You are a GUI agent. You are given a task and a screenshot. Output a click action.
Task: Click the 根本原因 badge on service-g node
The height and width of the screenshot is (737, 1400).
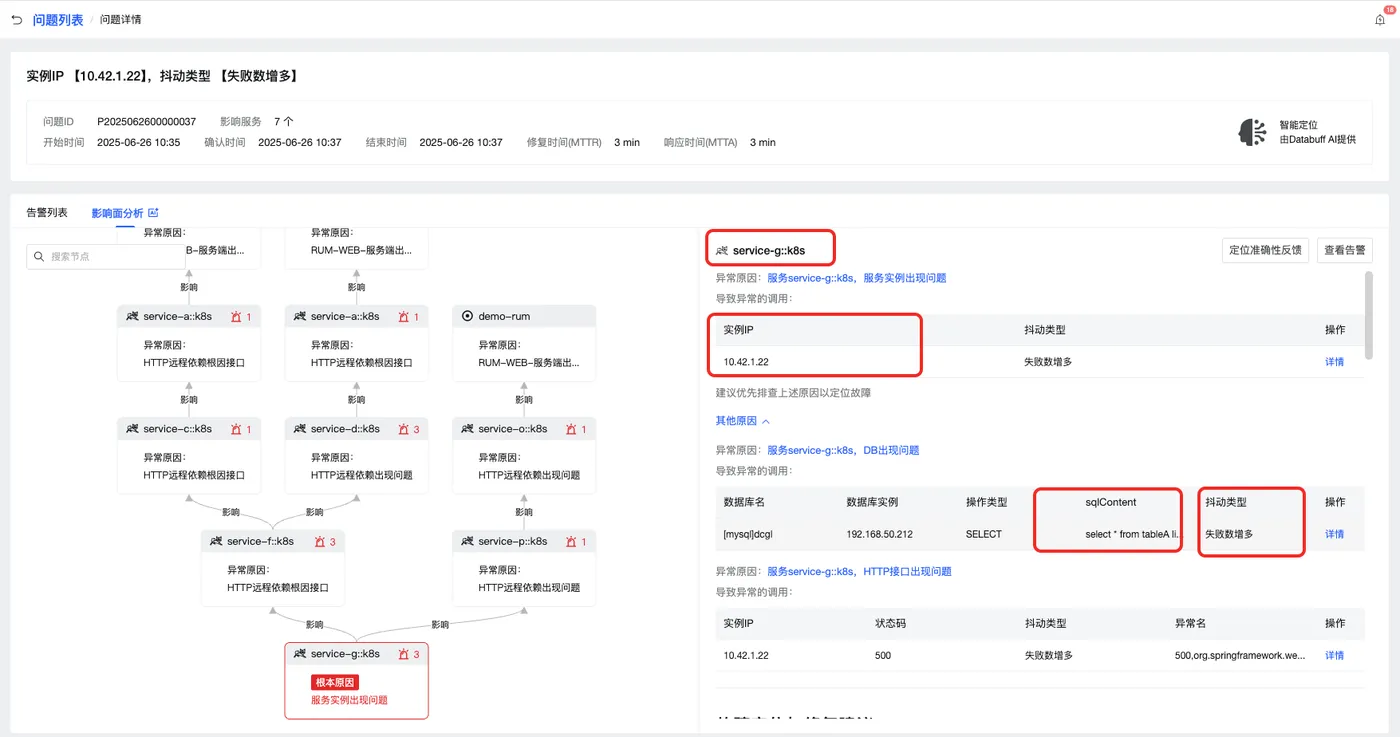335,682
